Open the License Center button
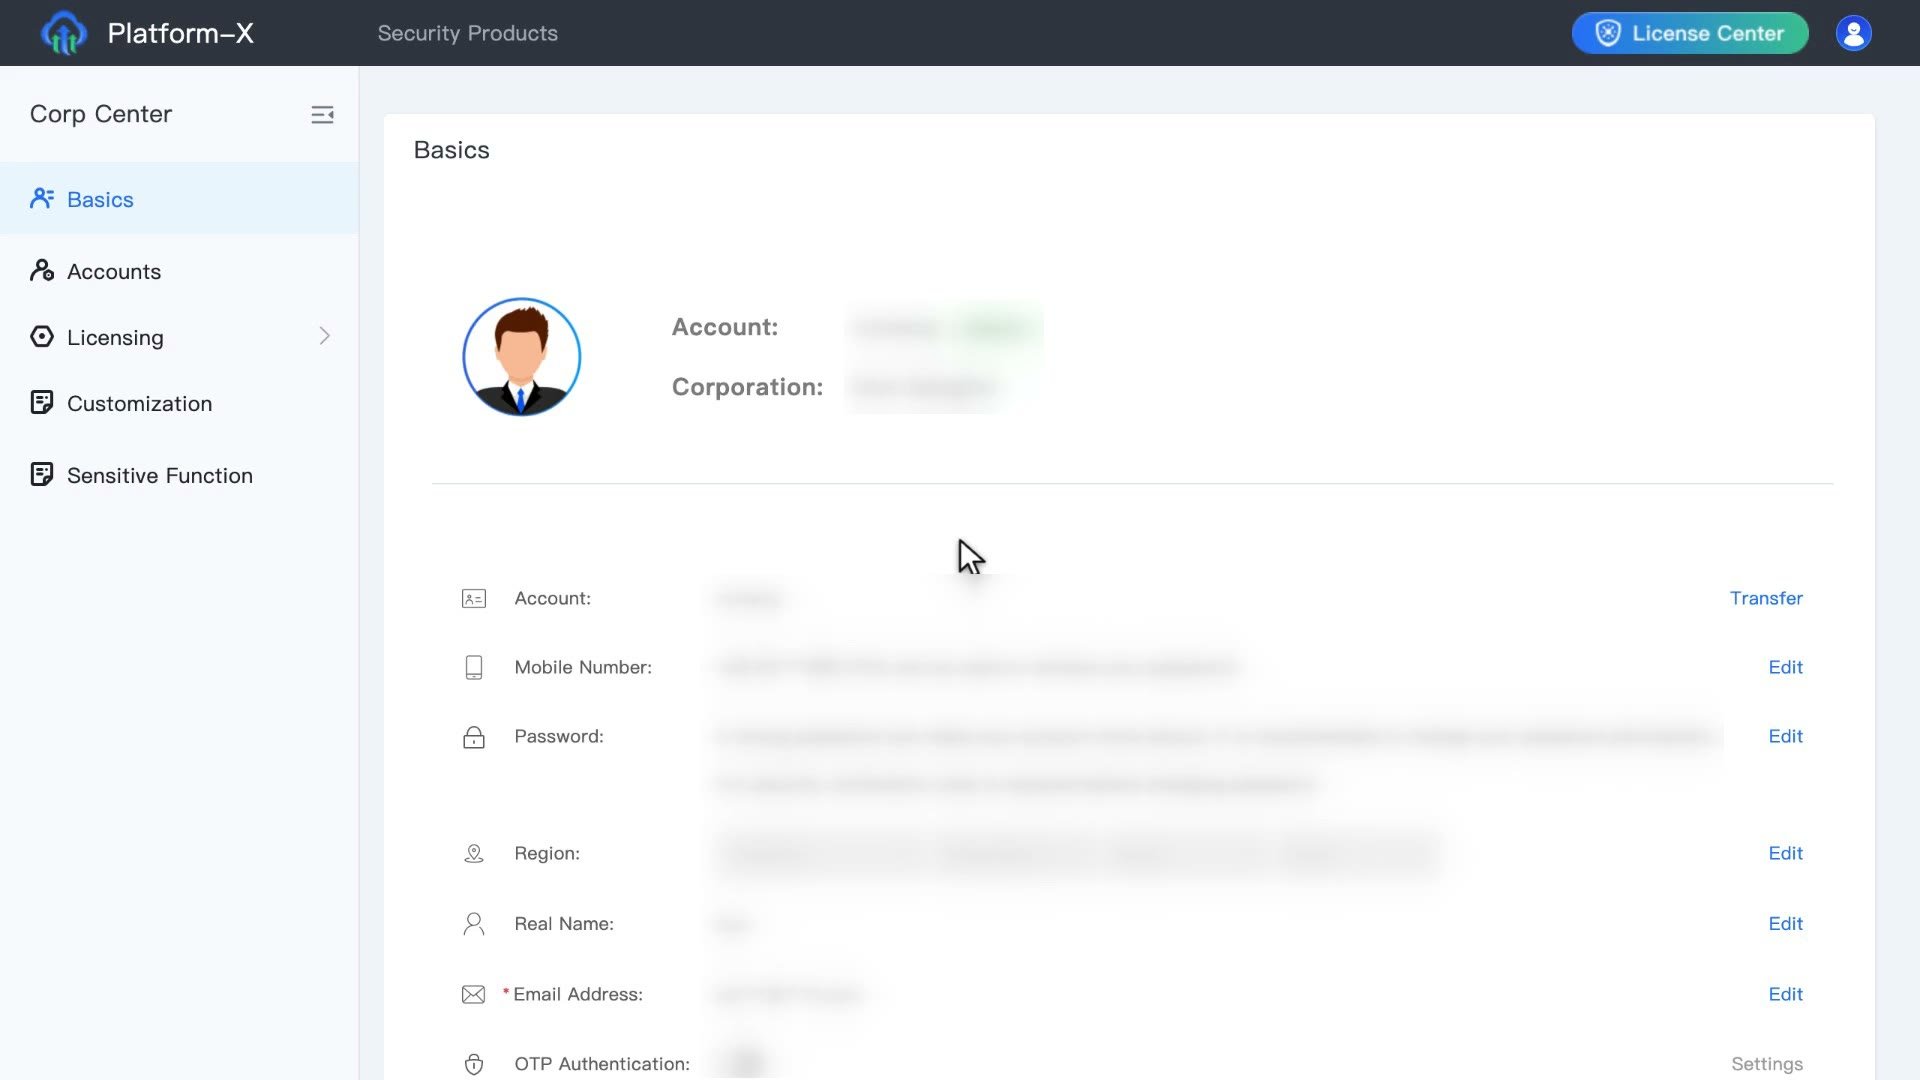Image resolution: width=1920 pixels, height=1080 pixels. coord(1690,33)
